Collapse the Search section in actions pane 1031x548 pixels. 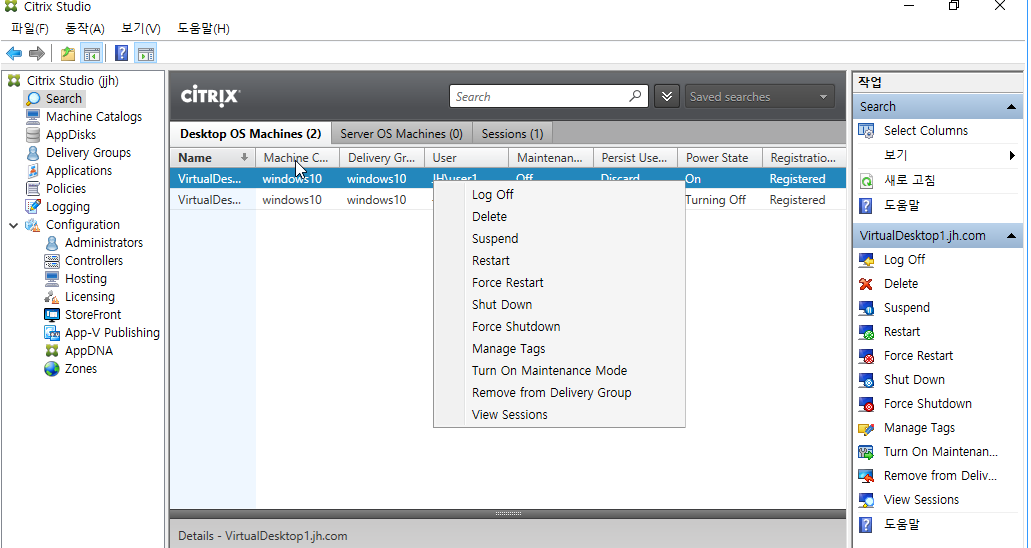click(1011, 107)
